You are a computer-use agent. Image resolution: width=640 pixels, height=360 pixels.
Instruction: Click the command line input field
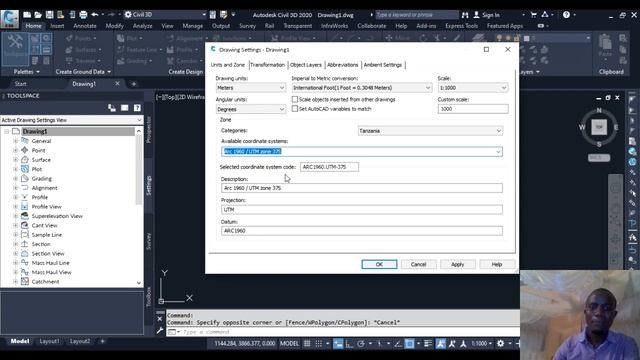(349, 332)
